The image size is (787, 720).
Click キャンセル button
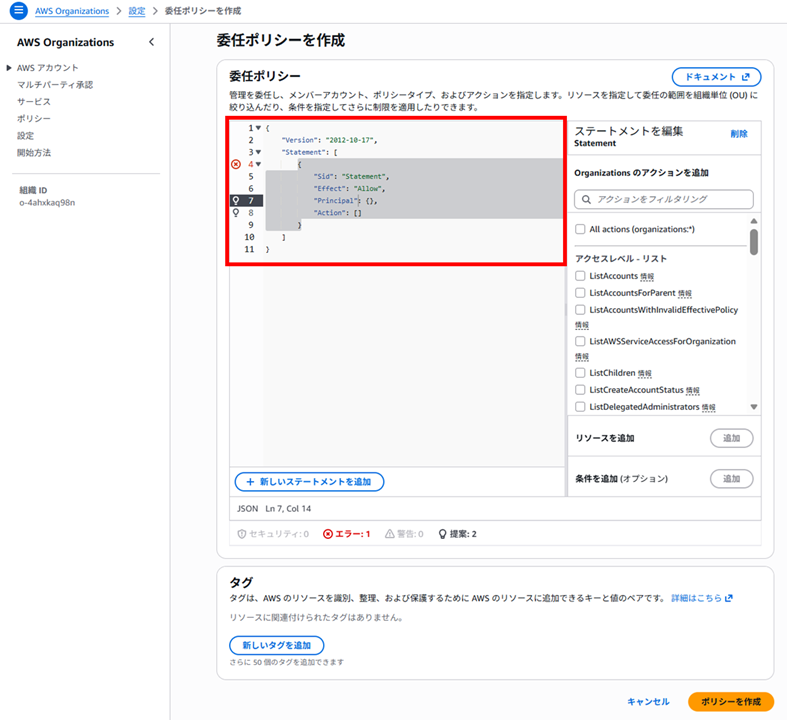pos(648,702)
